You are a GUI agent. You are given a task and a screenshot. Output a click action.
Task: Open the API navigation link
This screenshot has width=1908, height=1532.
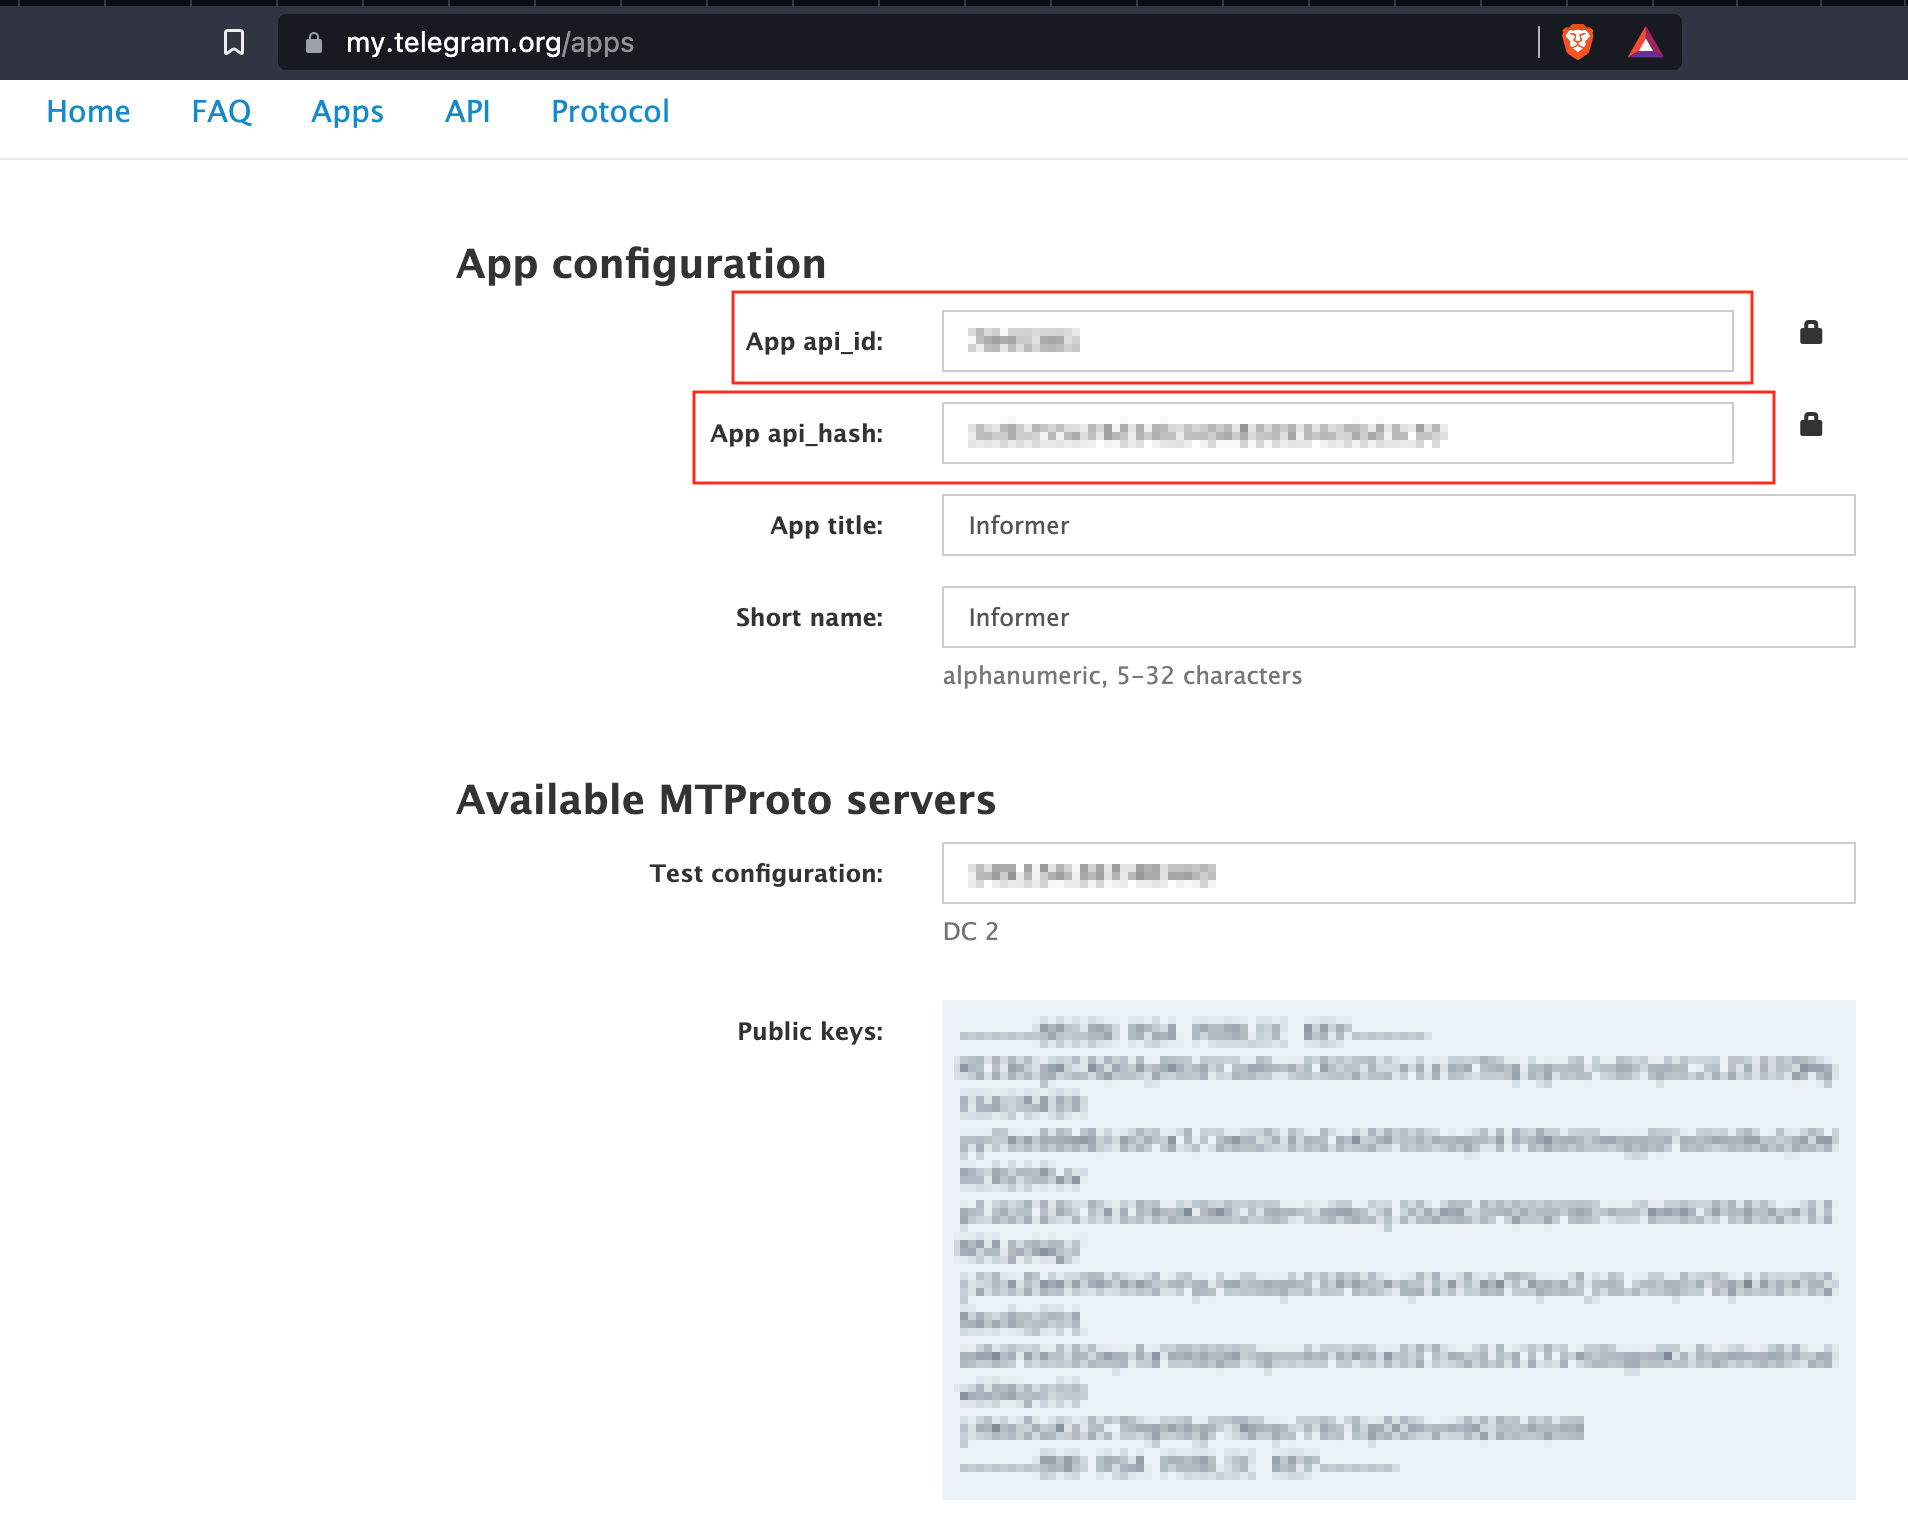[467, 111]
